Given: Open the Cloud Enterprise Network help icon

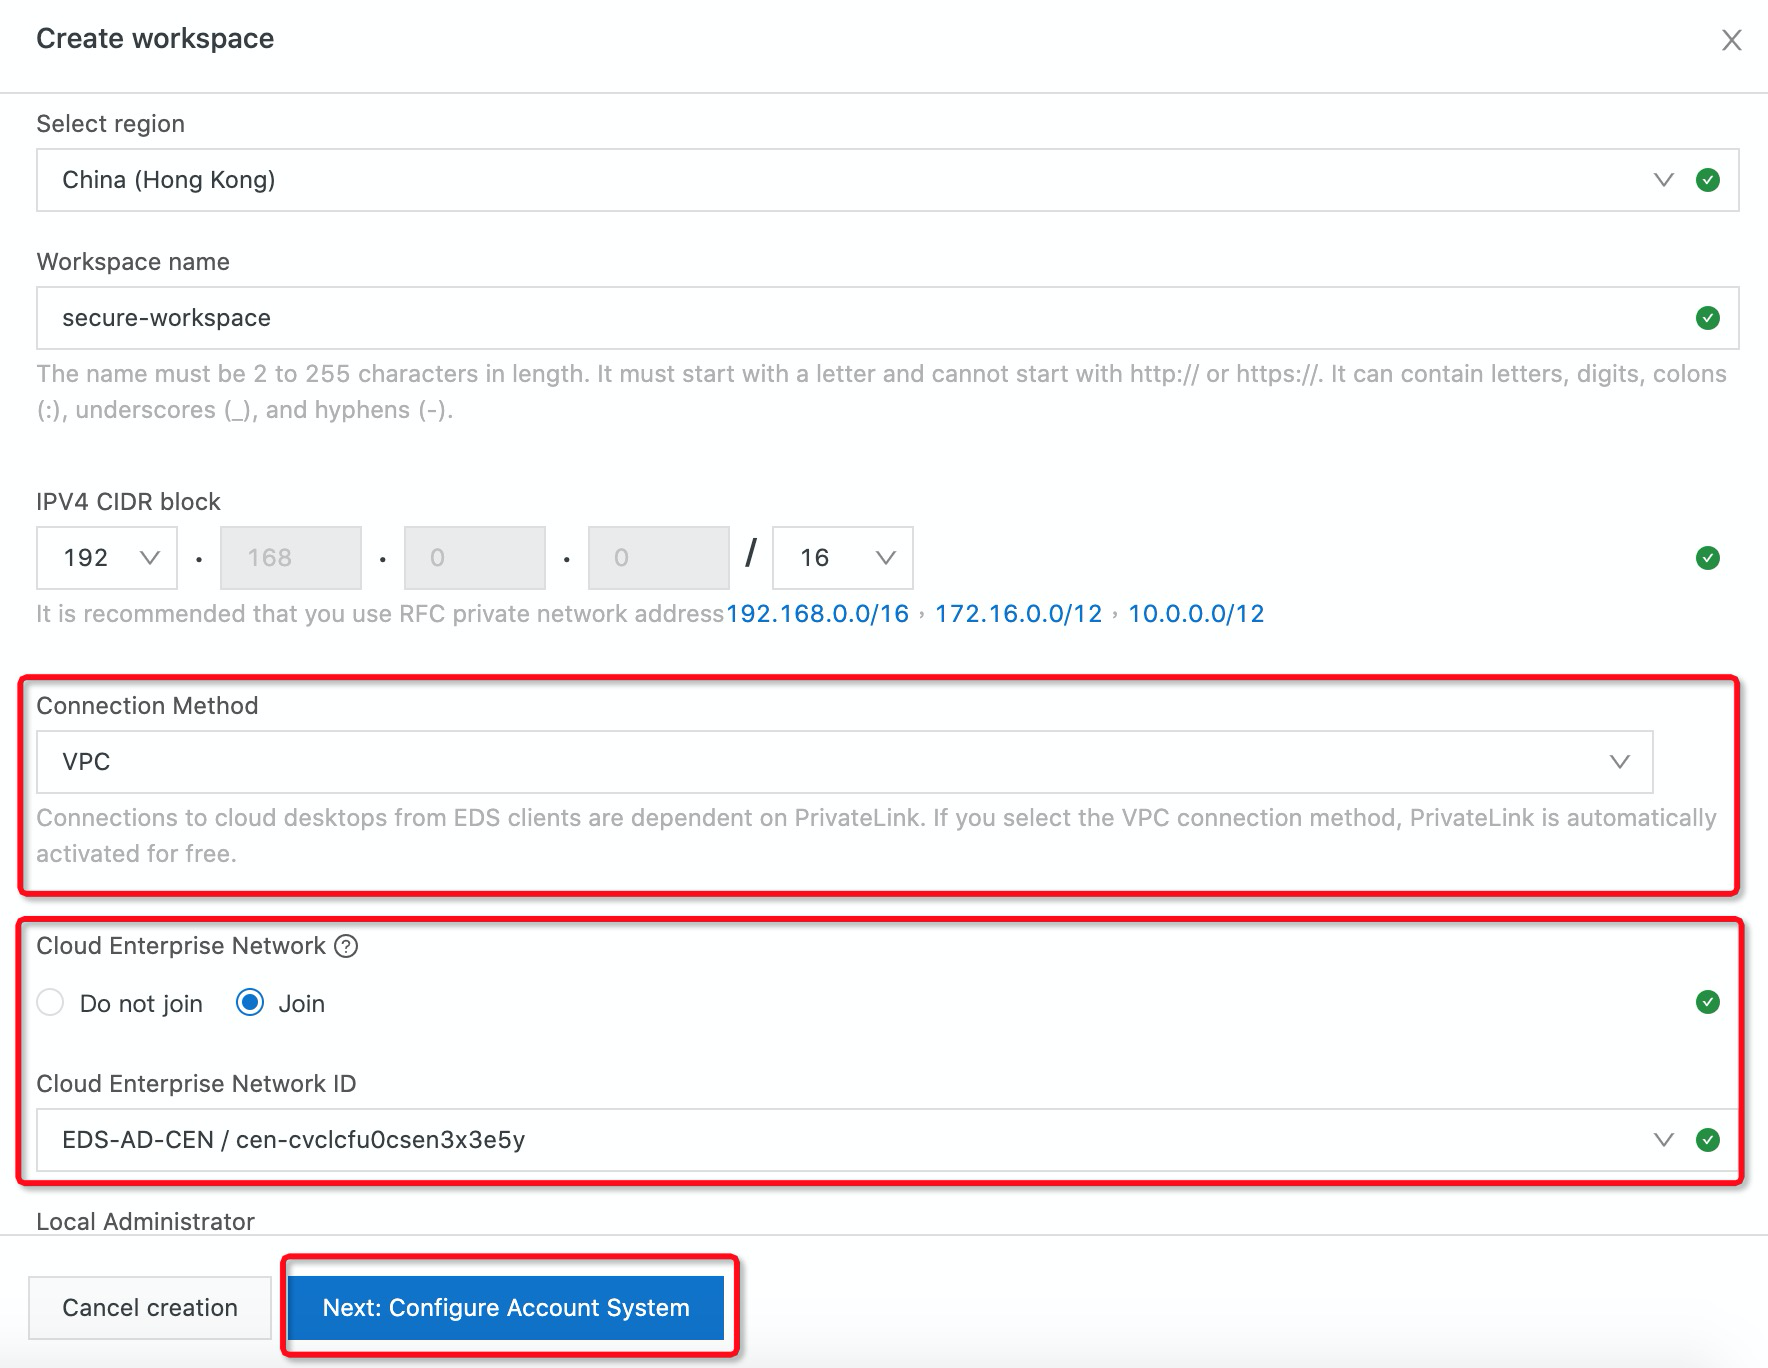Looking at the screenshot, I should click(346, 946).
